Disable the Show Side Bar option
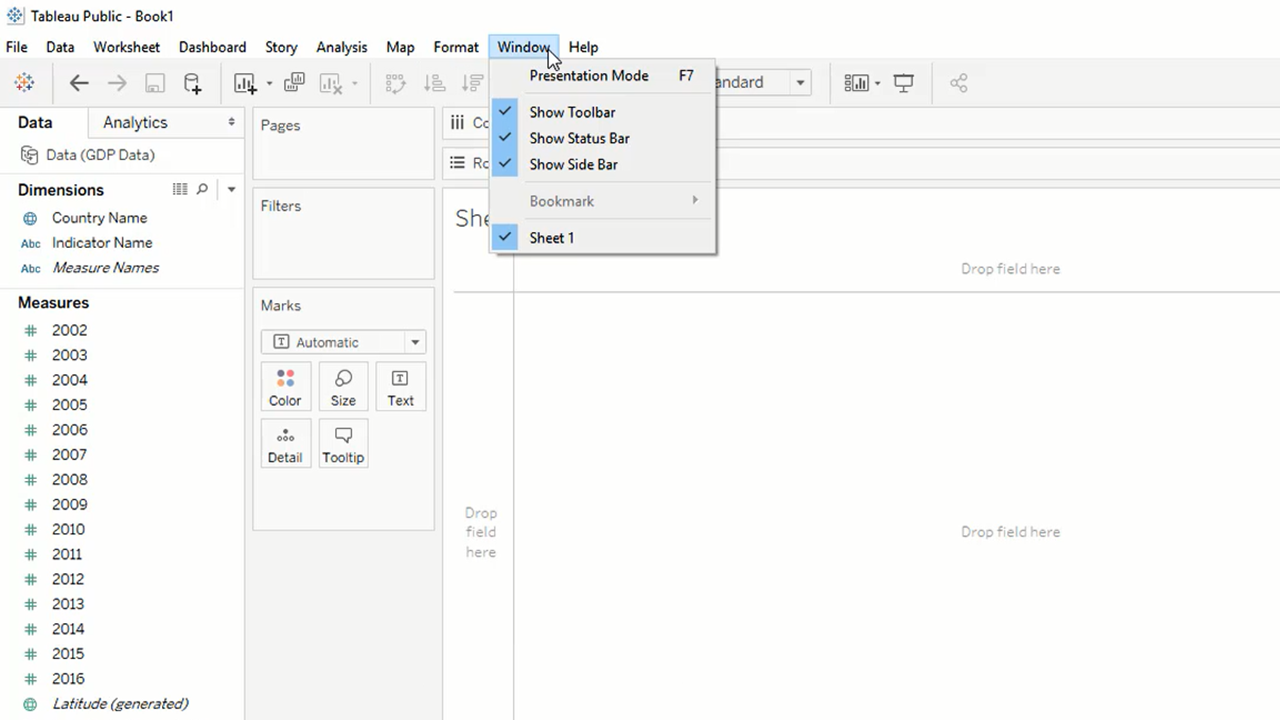This screenshot has height=720, width=1280. (x=573, y=164)
